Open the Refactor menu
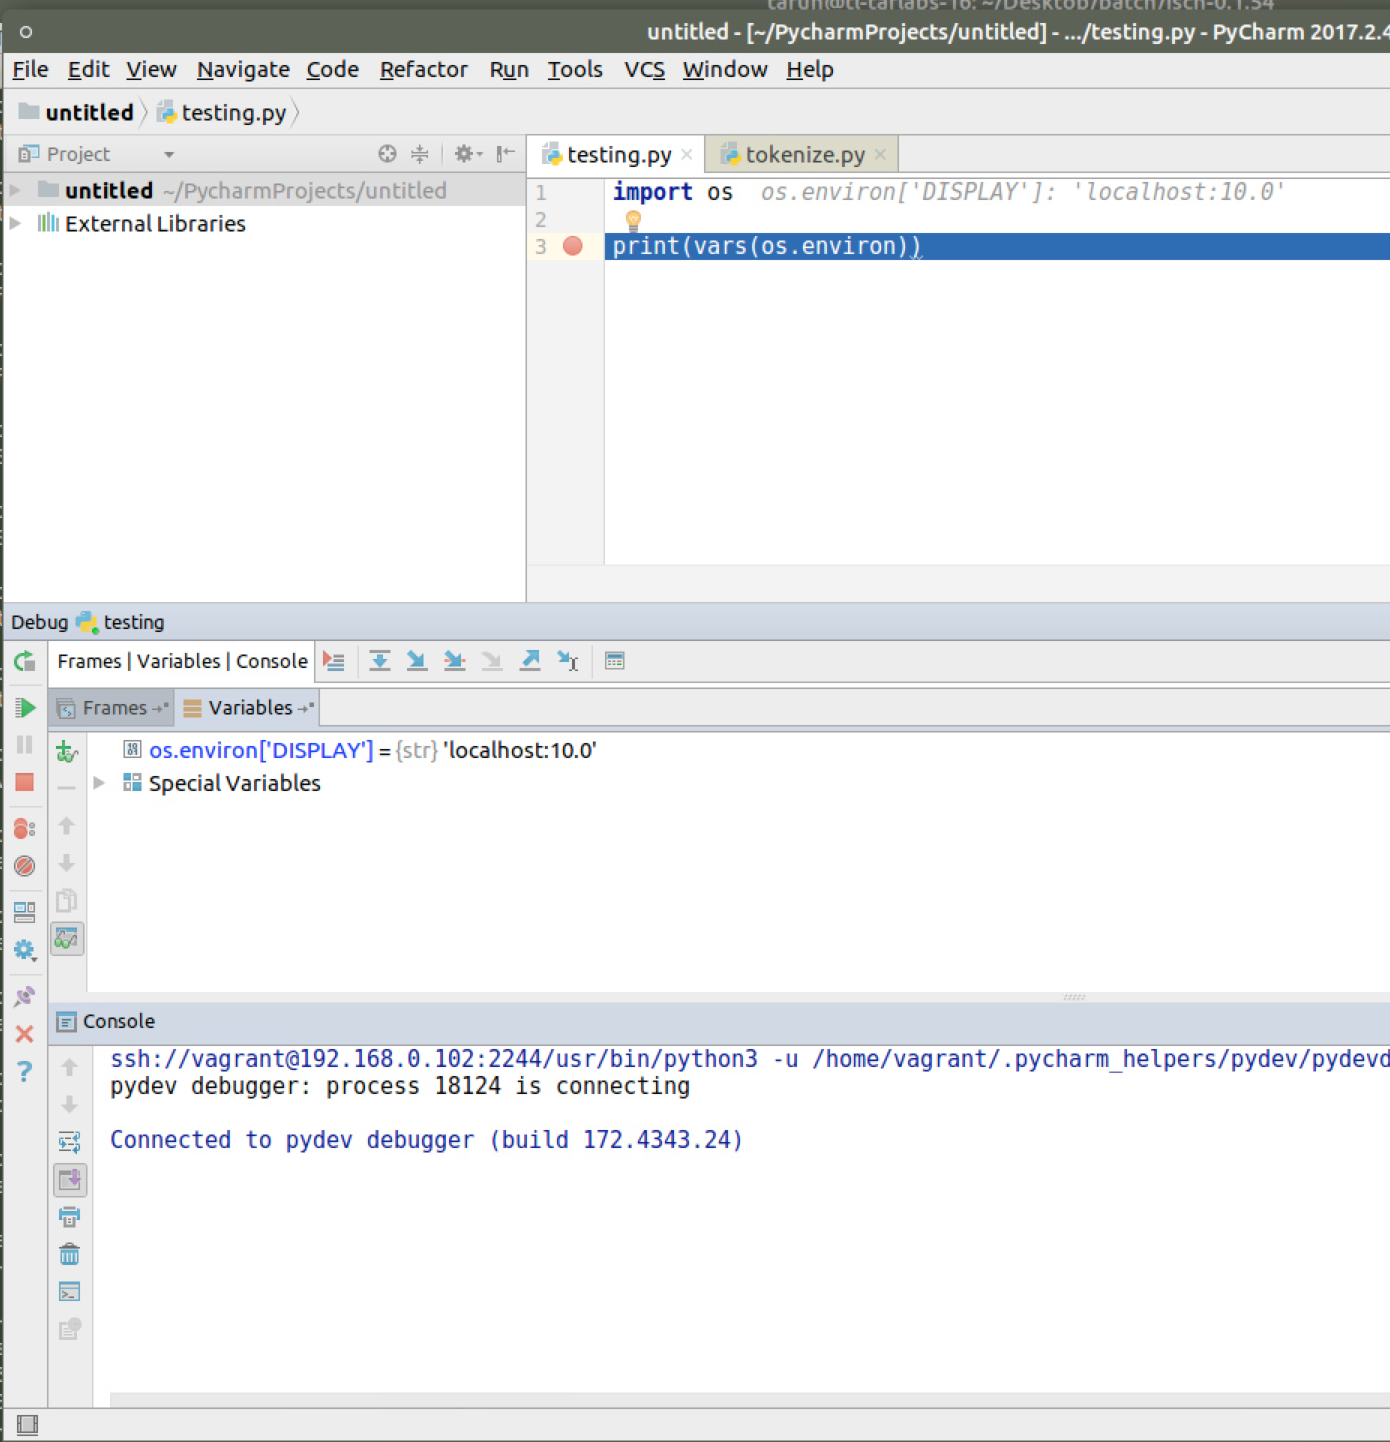The image size is (1390, 1442). (423, 70)
